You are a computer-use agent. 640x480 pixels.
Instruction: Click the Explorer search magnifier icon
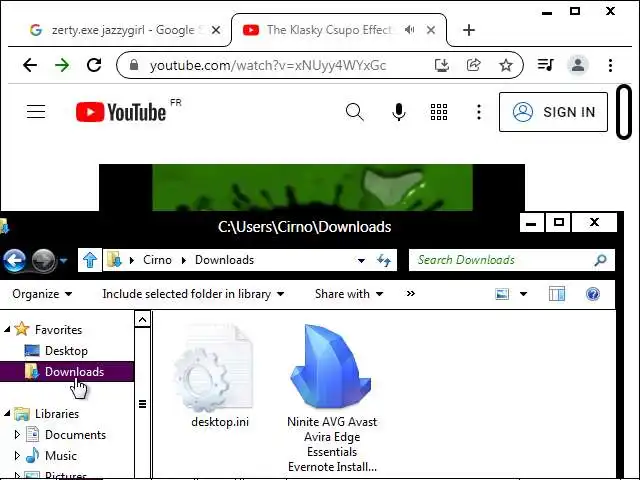point(600,260)
